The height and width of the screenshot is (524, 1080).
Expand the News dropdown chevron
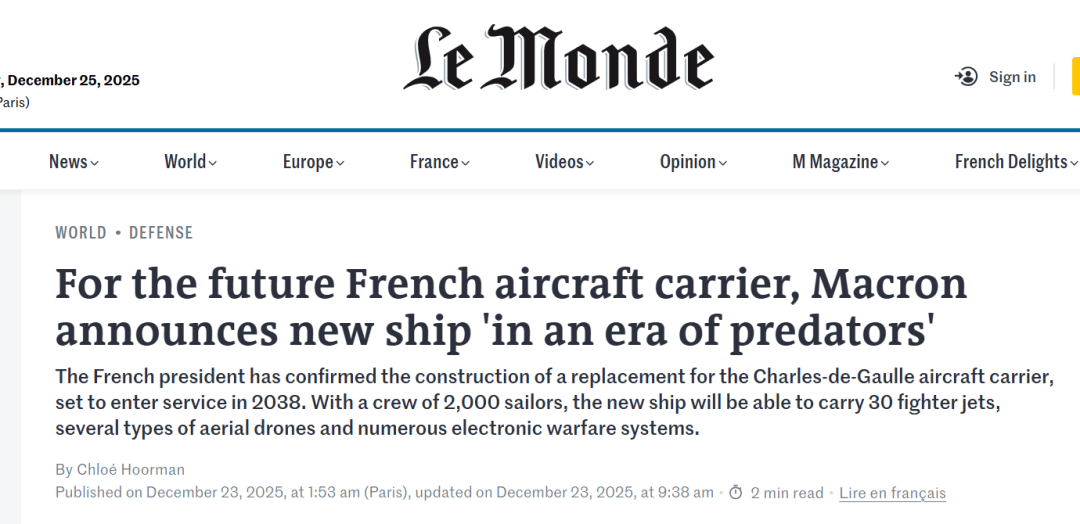pos(94,163)
